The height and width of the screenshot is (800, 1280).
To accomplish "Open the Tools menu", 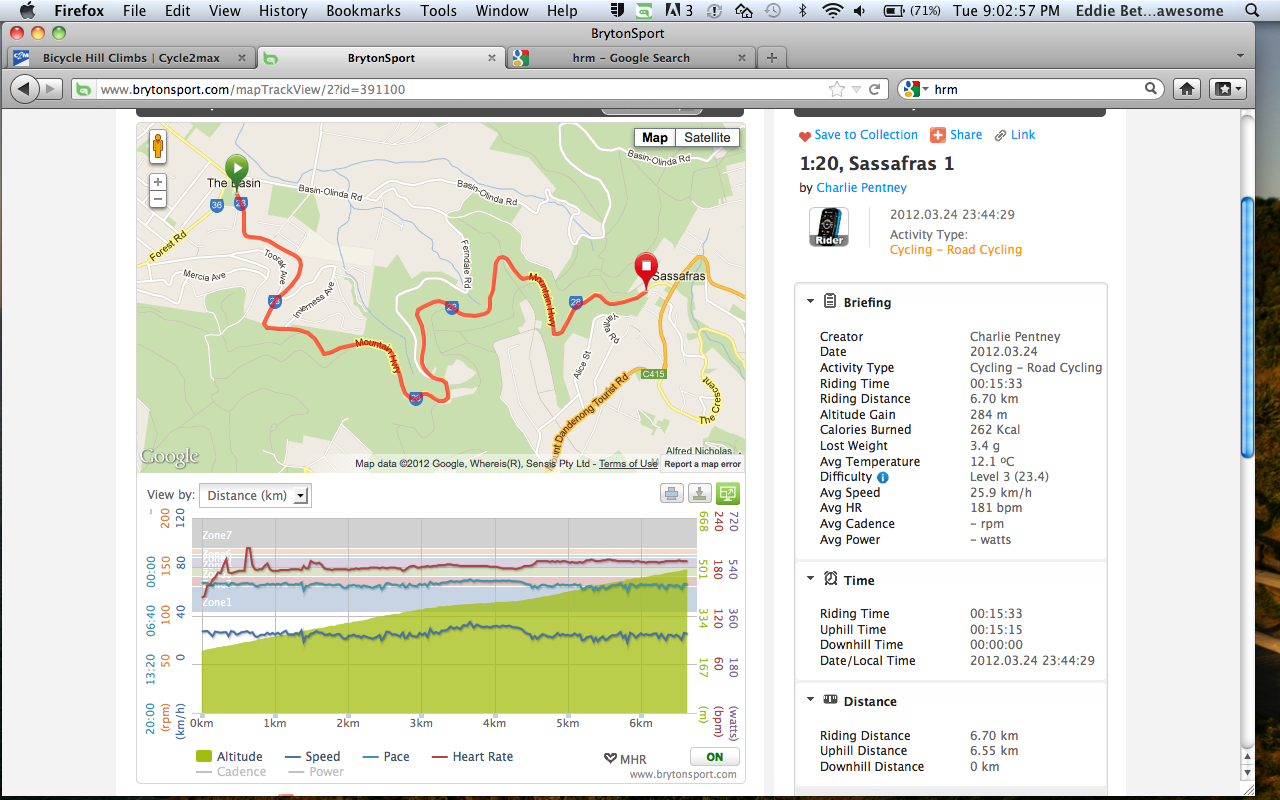I will (x=438, y=11).
